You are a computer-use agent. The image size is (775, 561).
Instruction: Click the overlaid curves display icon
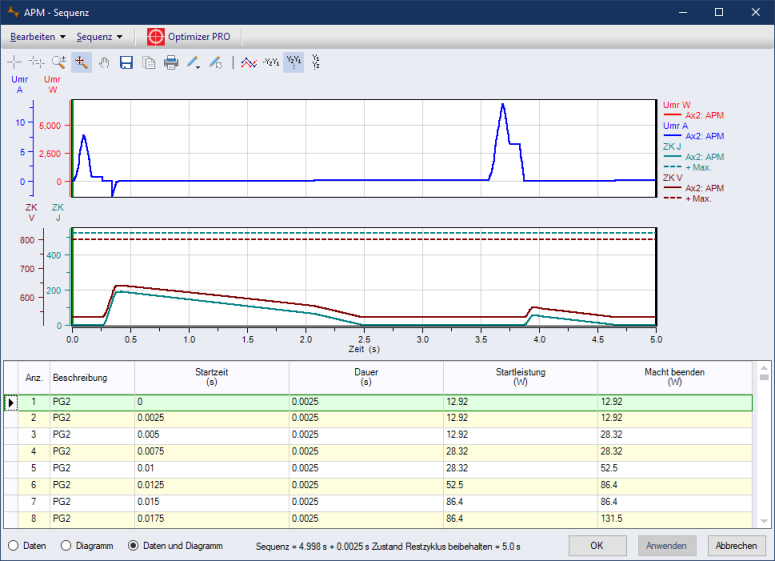pos(247,62)
